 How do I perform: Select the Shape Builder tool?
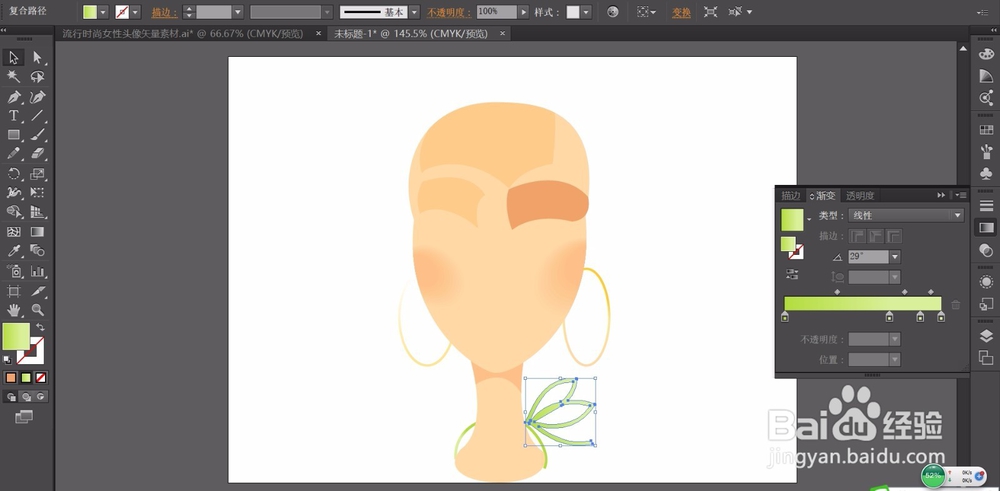point(13,212)
